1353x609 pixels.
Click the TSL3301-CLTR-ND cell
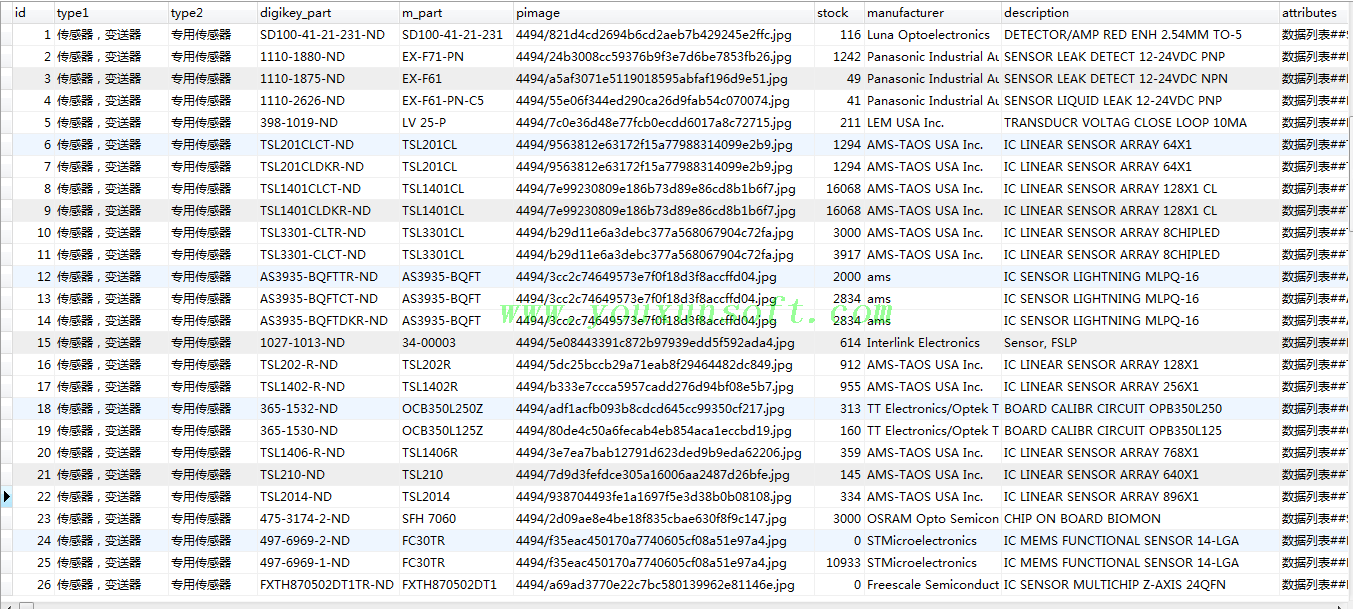pos(328,233)
